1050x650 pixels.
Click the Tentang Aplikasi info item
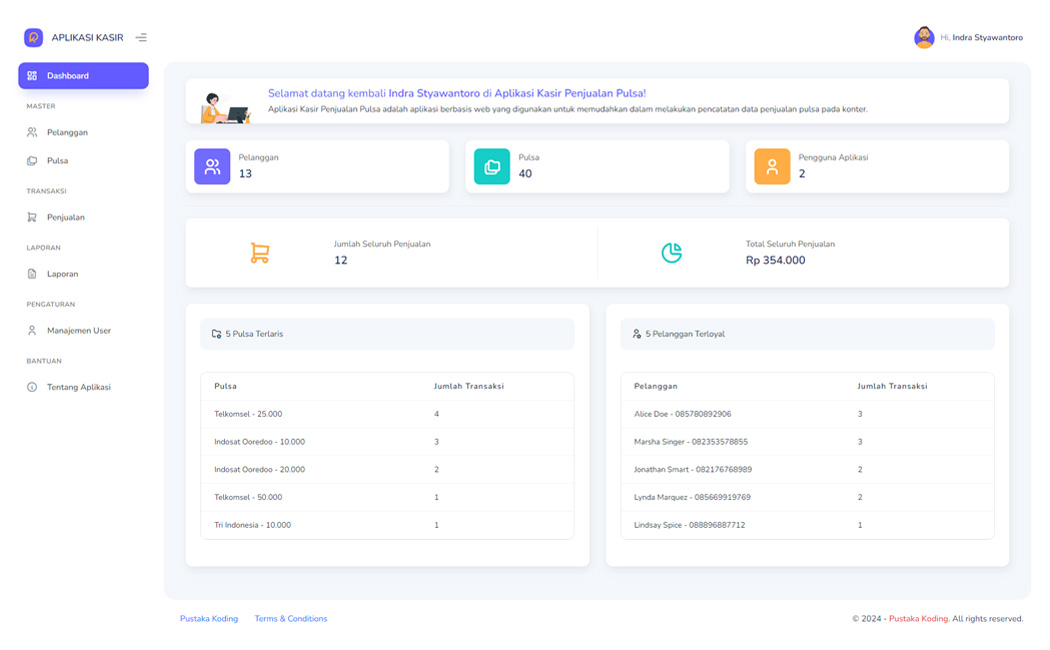coord(78,387)
